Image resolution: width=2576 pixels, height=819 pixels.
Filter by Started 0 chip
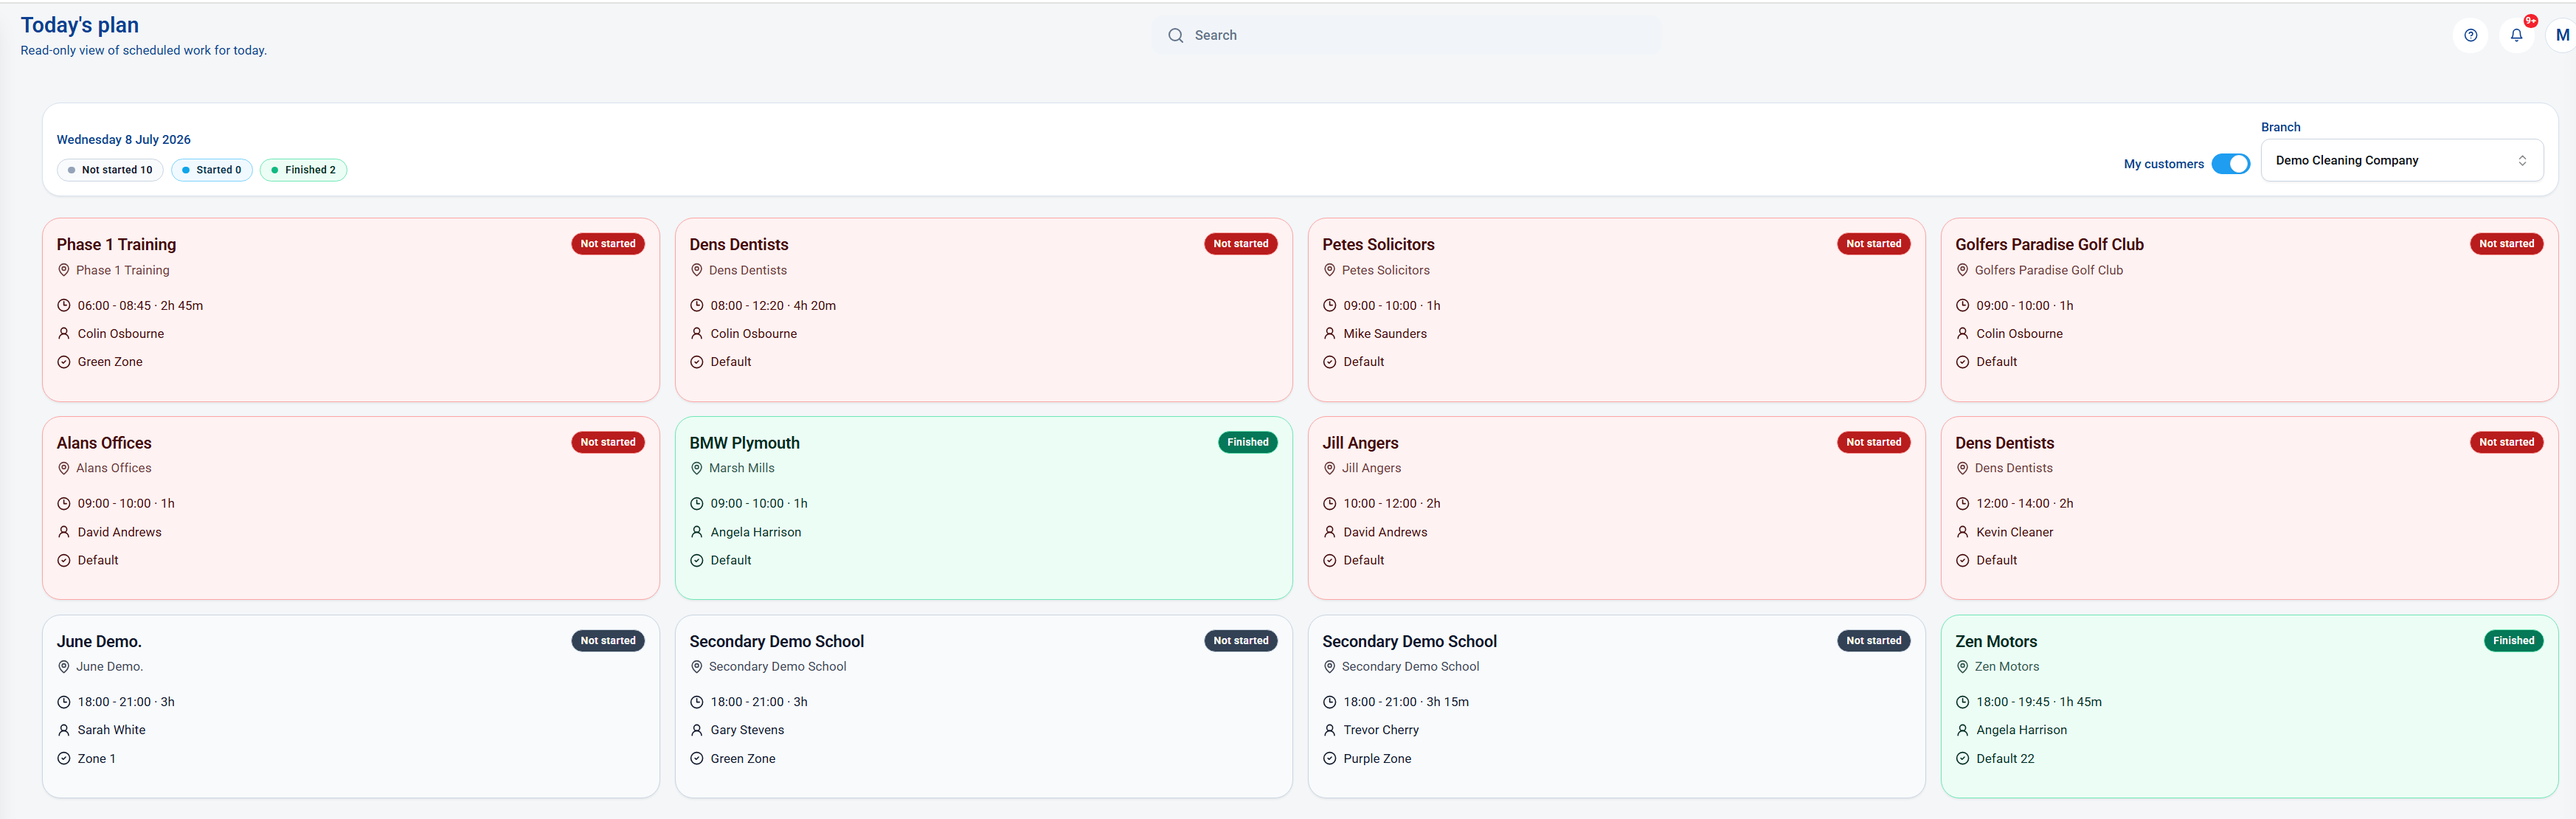pyautogui.click(x=212, y=170)
